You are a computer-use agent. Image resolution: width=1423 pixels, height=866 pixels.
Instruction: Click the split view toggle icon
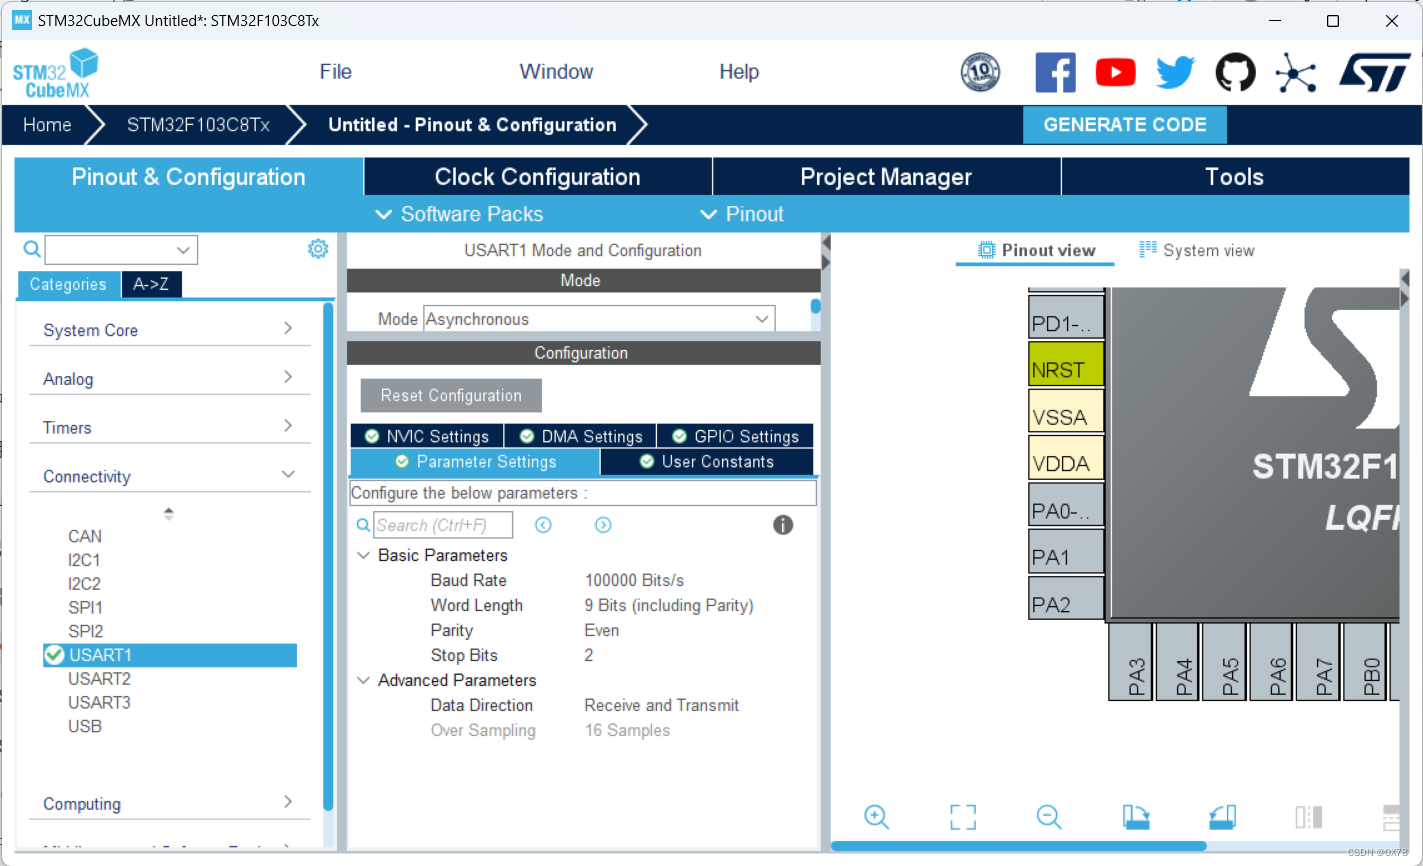1308,817
